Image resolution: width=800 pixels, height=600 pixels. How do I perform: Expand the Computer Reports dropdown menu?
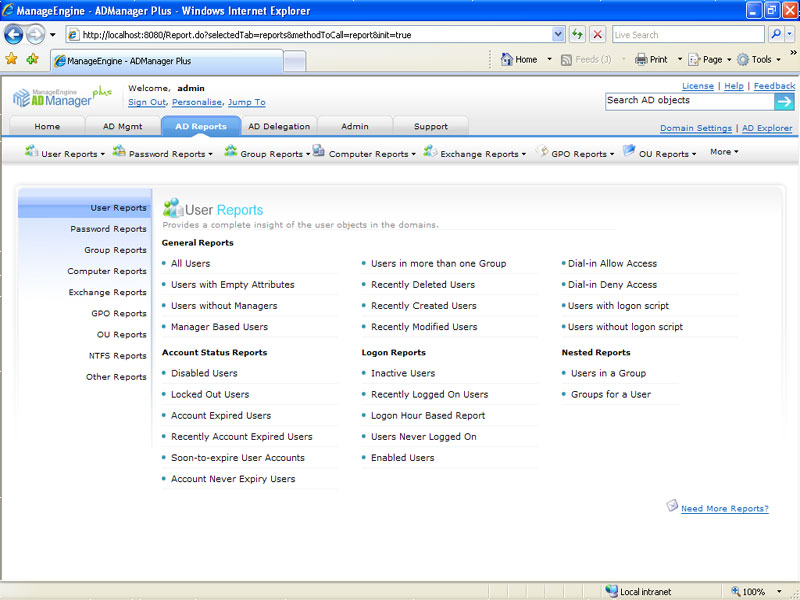[x=413, y=154]
